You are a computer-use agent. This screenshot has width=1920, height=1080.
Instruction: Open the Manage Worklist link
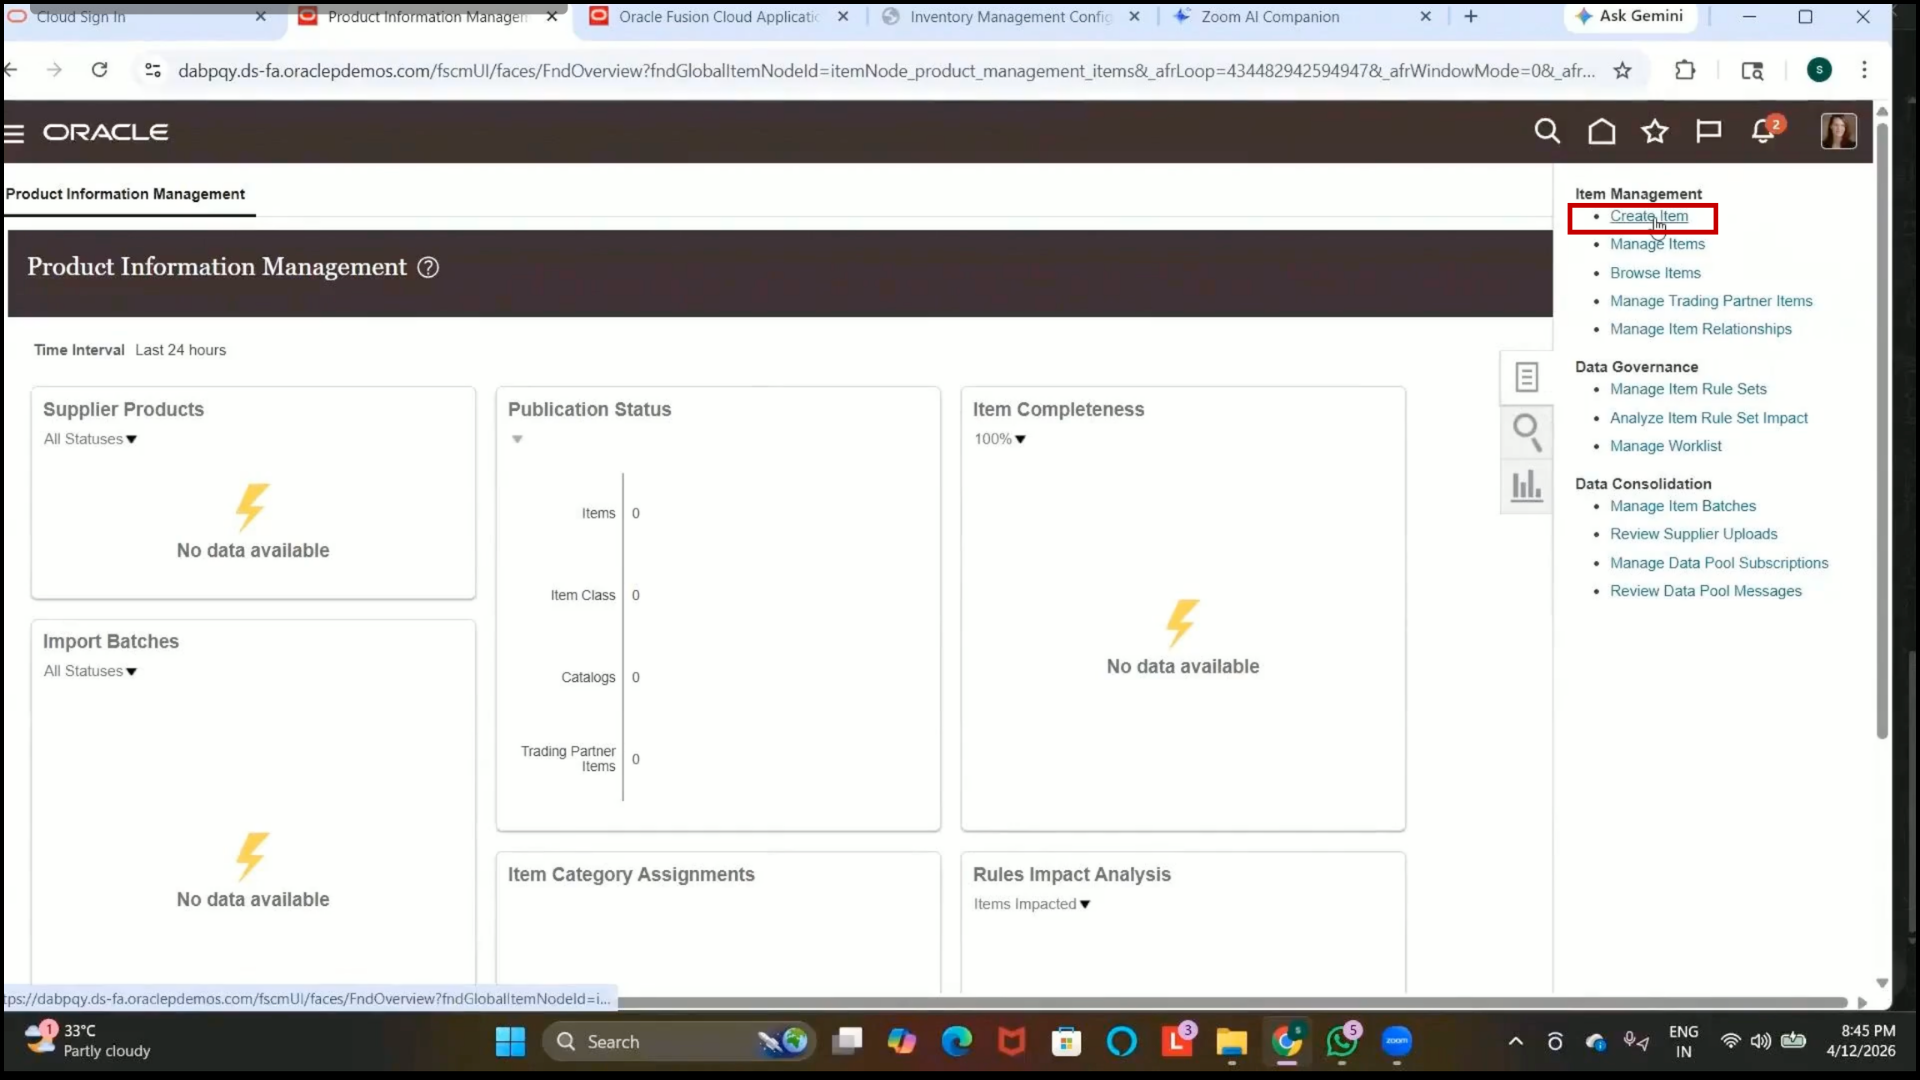(1666, 446)
